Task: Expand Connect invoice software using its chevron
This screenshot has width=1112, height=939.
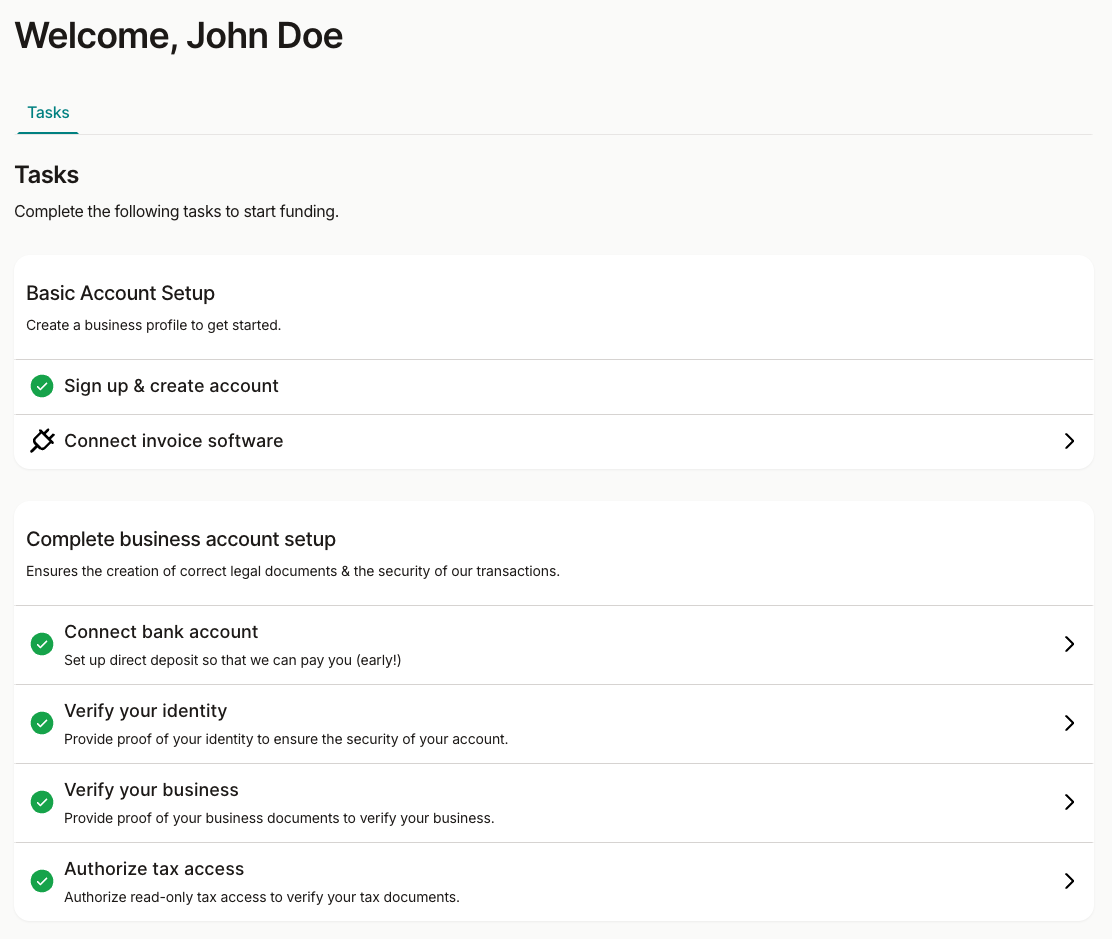Action: [x=1069, y=441]
